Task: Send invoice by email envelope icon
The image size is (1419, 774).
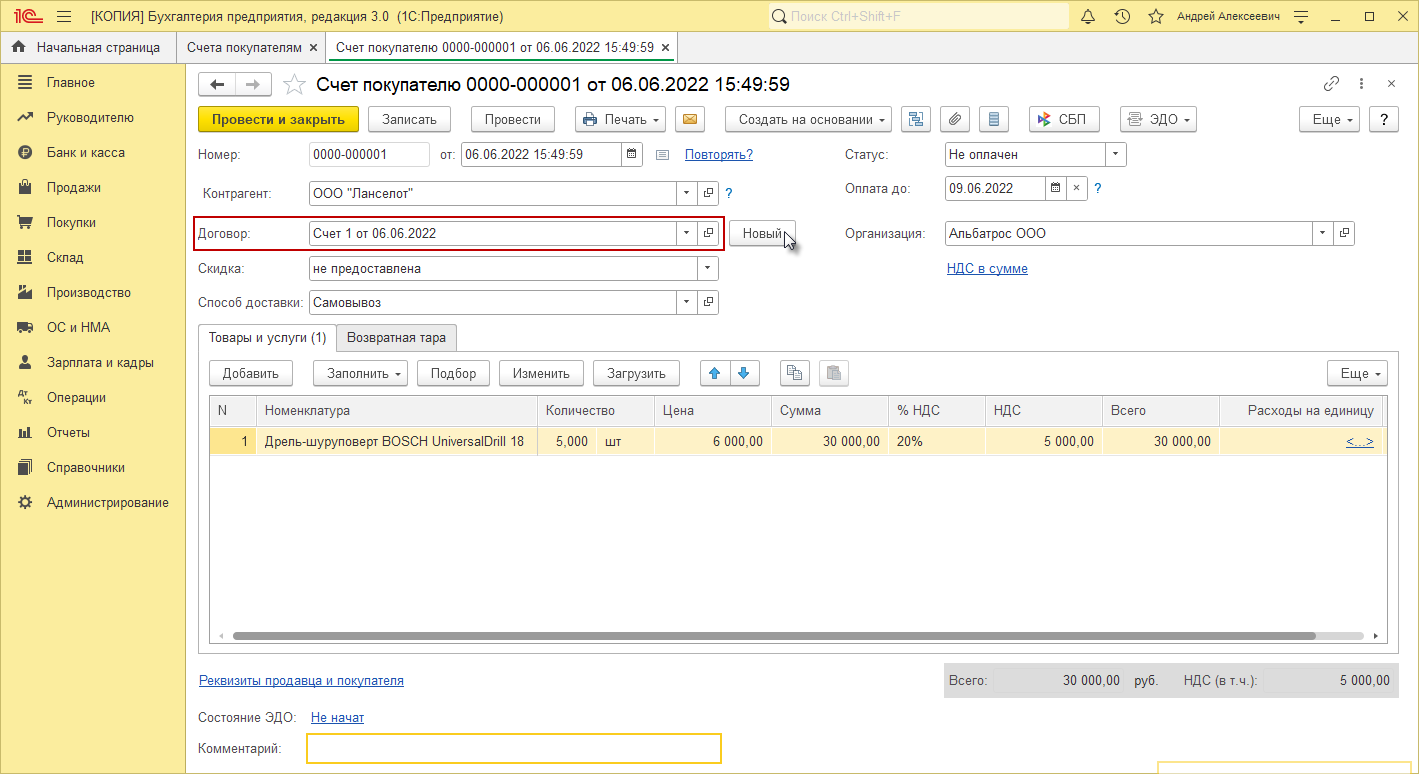Action: click(x=689, y=119)
